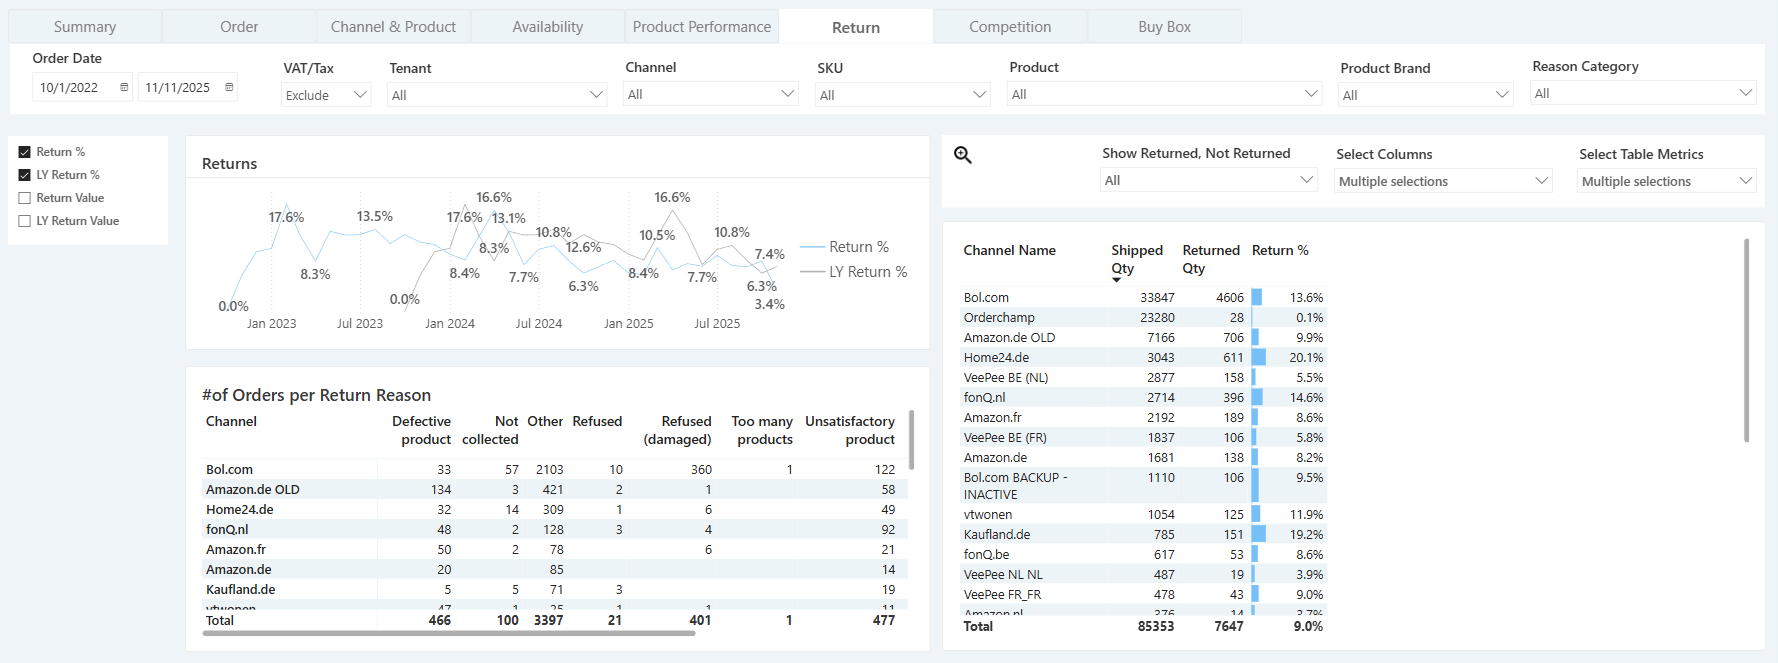The height and width of the screenshot is (663, 1778).
Task: Sort by the Not collected column header
Action: (490, 430)
